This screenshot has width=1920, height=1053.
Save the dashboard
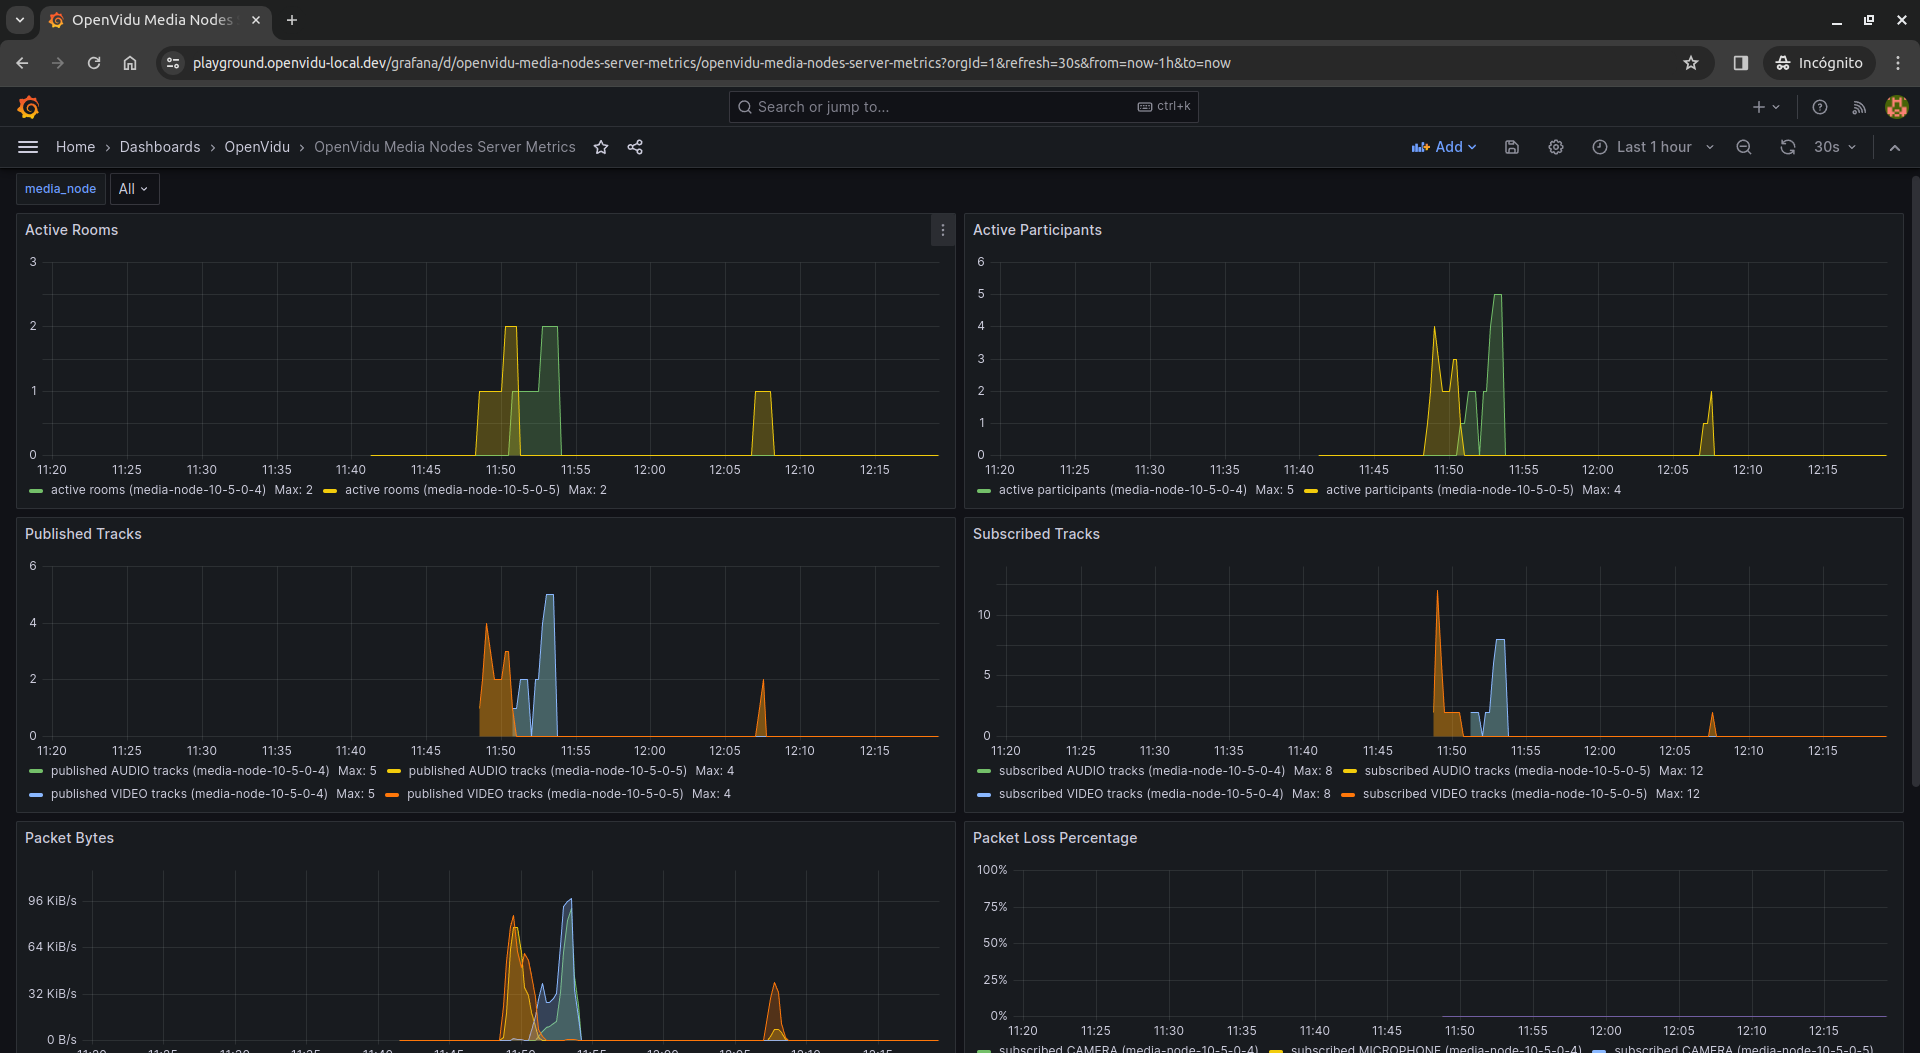pos(1511,147)
